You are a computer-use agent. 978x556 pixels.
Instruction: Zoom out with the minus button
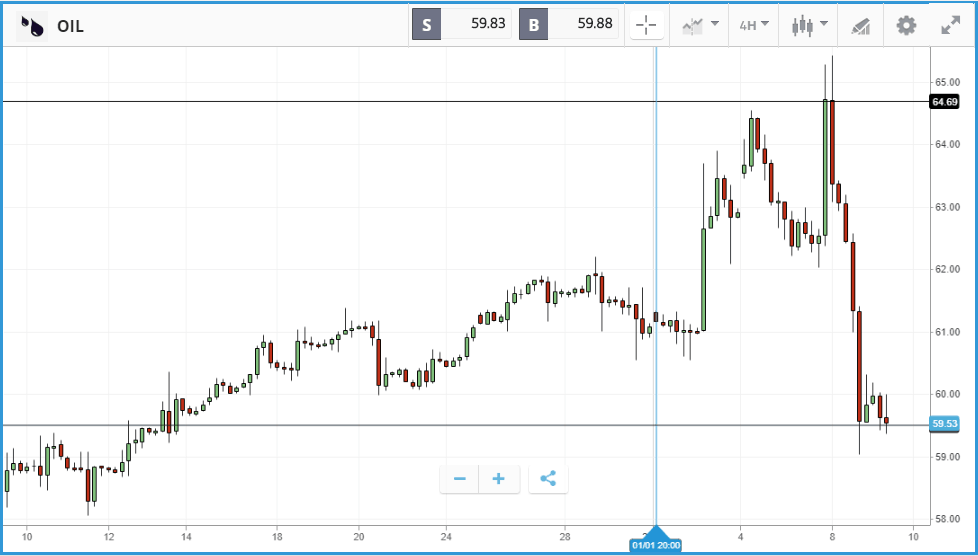(x=460, y=479)
